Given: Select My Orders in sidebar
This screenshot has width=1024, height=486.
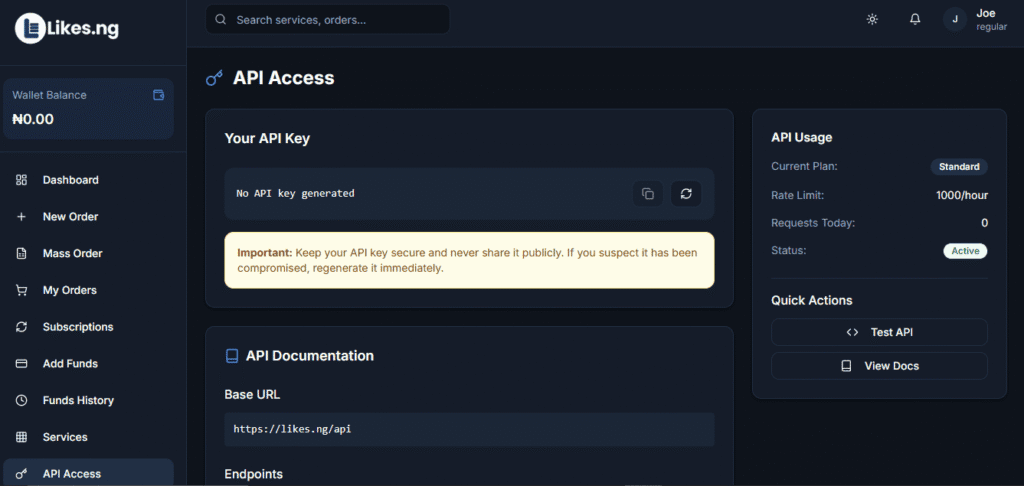Looking at the screenshot, I should coord(88,290).
